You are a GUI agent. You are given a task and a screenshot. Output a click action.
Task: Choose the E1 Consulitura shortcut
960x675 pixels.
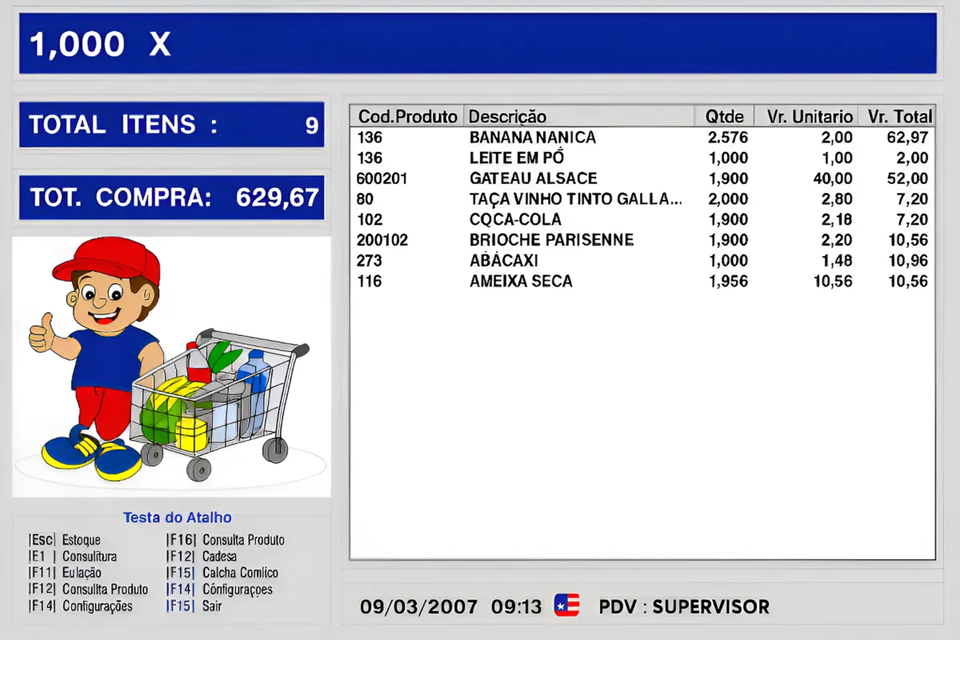click(x=72, y=556)
